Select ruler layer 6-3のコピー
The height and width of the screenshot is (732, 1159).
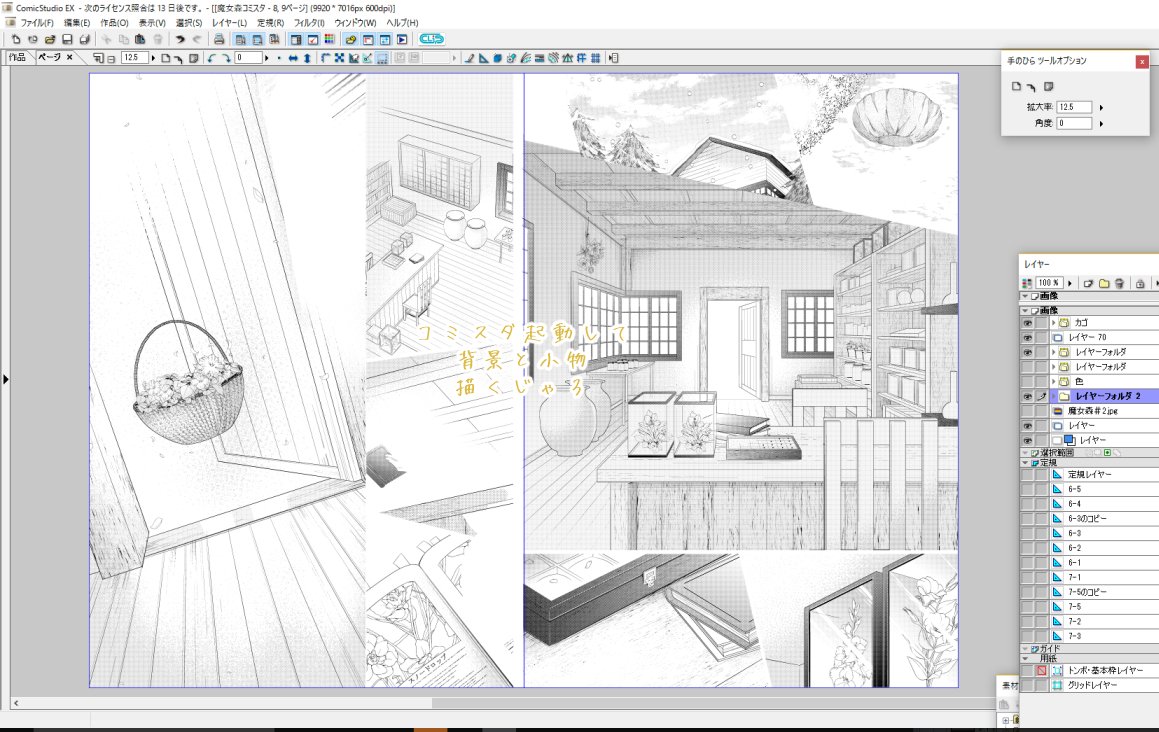pyautogui.click(x=1104, y=519)
